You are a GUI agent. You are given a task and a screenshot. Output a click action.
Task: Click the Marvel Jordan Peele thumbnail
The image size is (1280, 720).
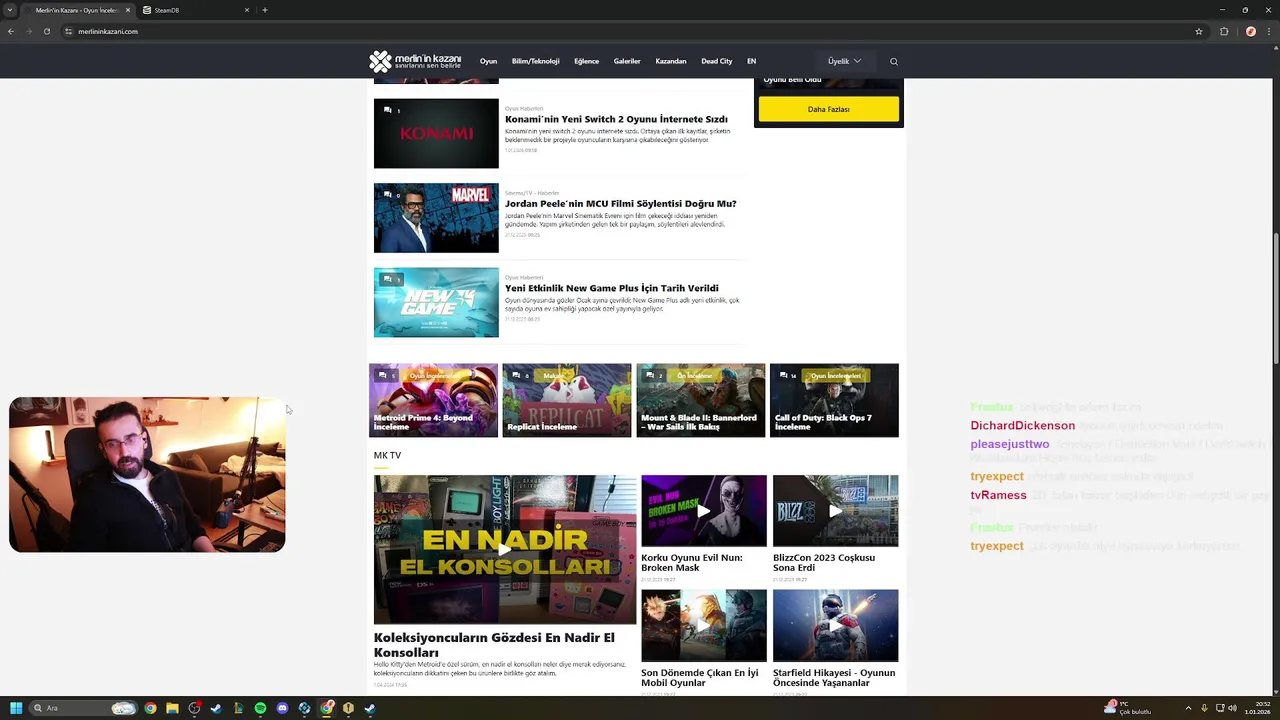pyautogui.click(x=436, y=218)
